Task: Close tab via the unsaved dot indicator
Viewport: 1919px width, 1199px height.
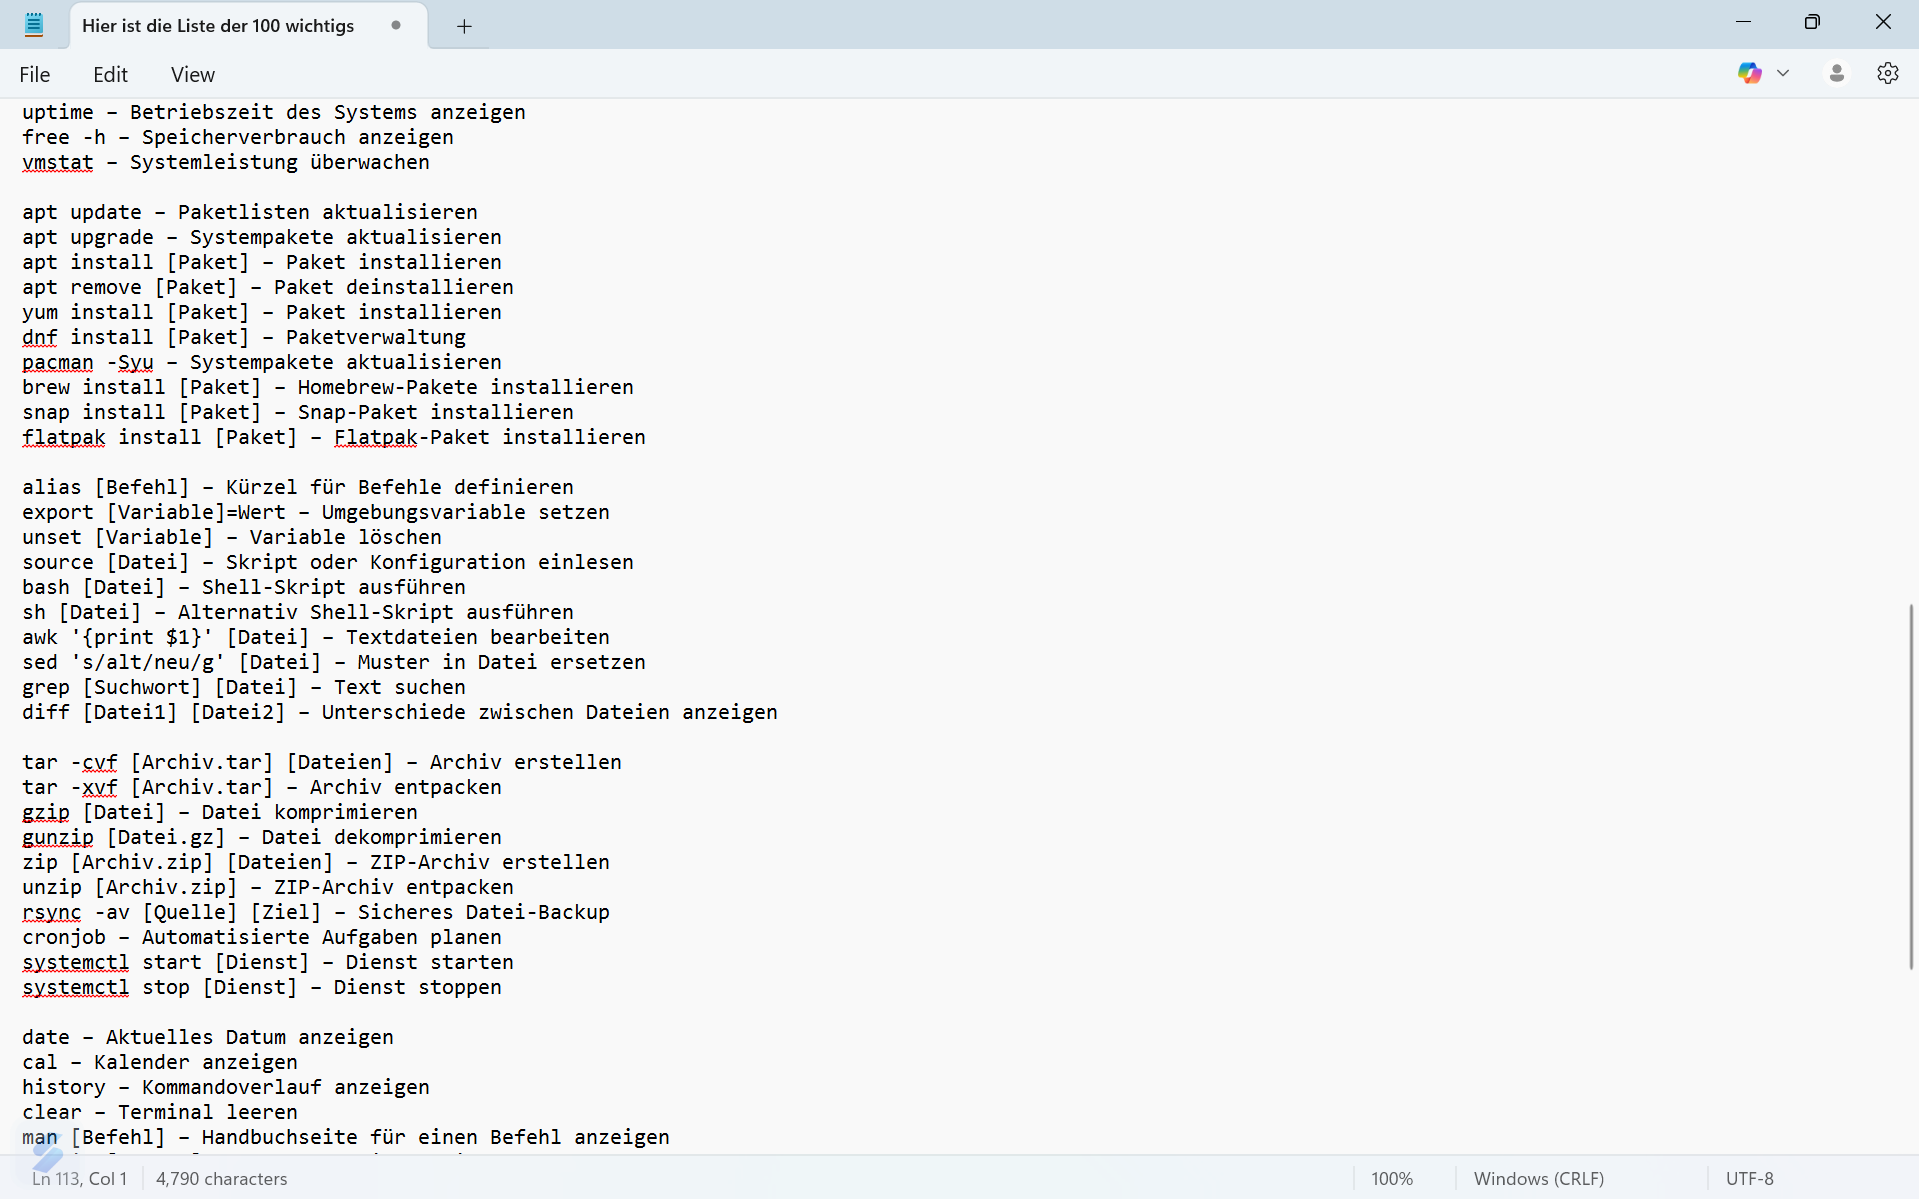Action: coord(396,26)
